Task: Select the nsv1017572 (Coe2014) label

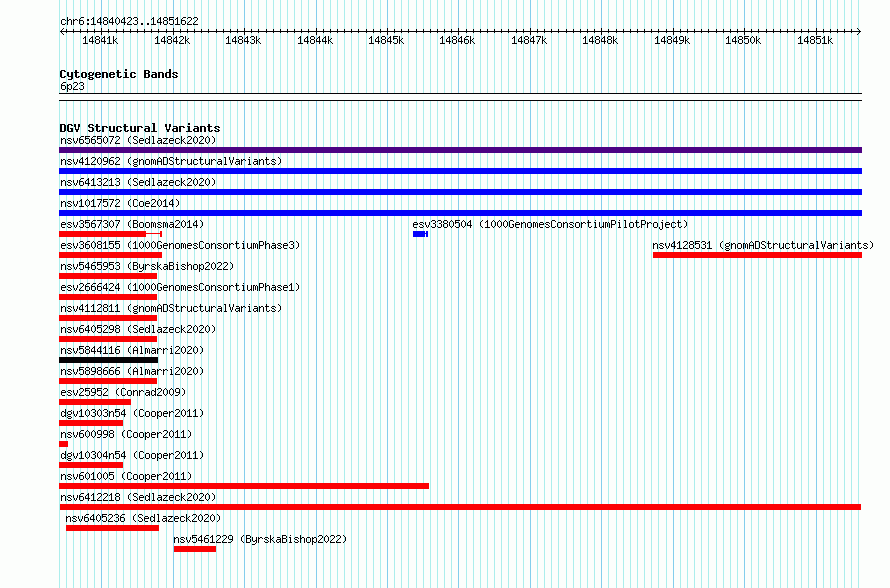Action: (x=120, y=203)
